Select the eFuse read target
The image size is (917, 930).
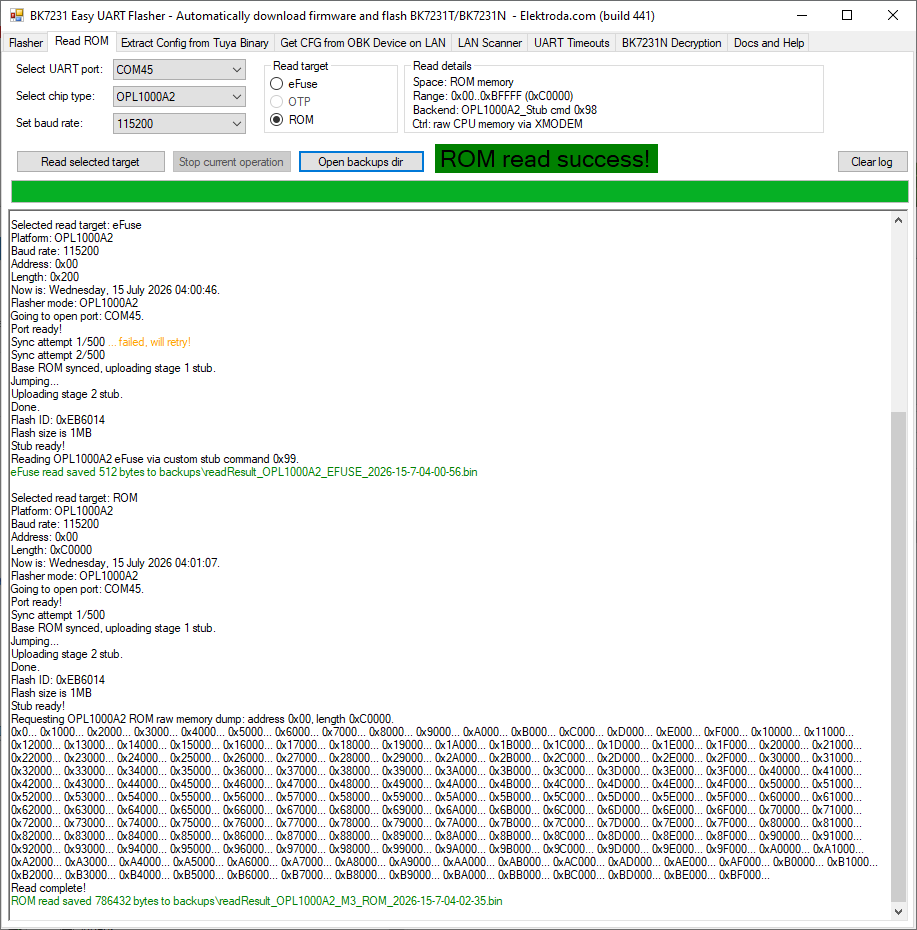[294, 84]
